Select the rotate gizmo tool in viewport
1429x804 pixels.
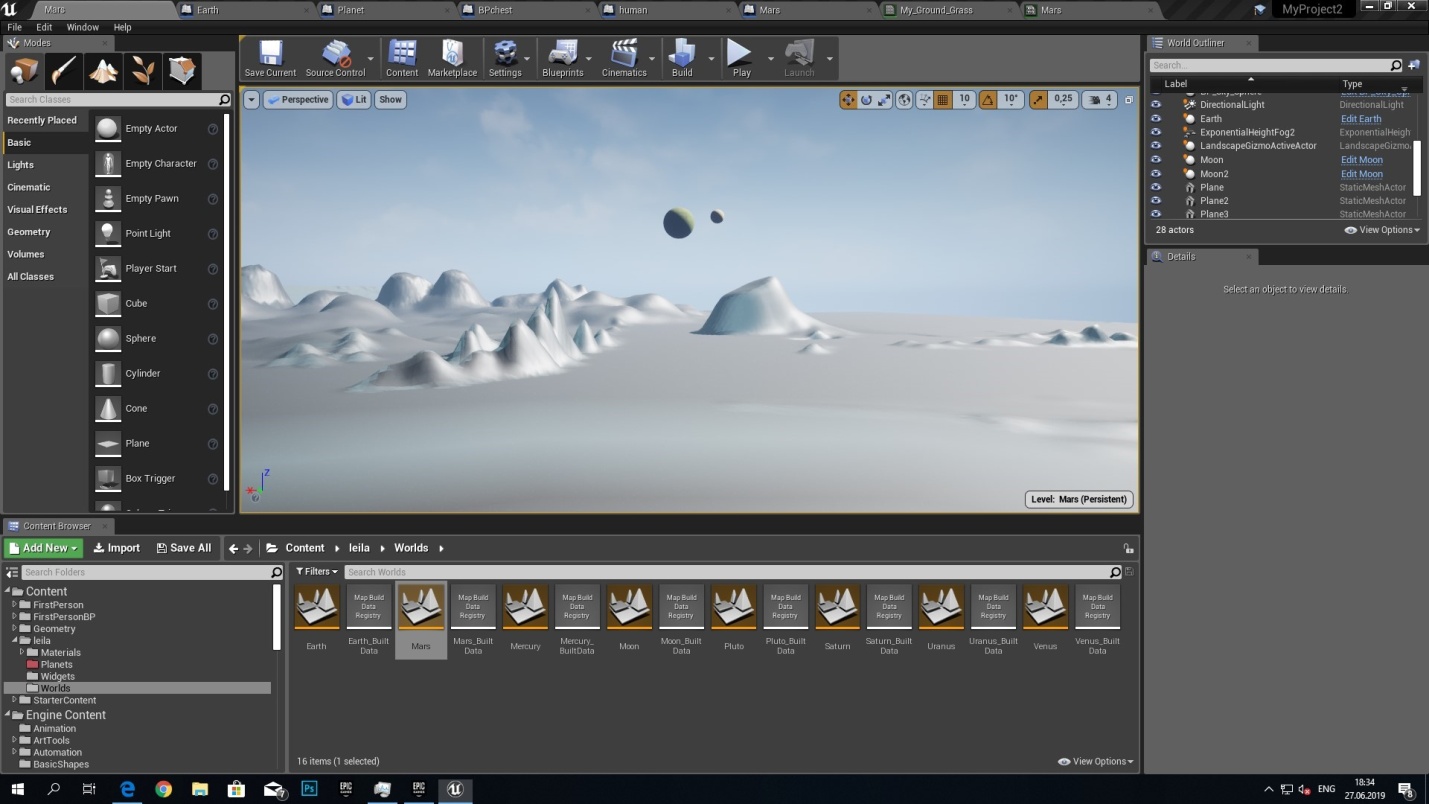pyautogui.click(x=866, y=100)
